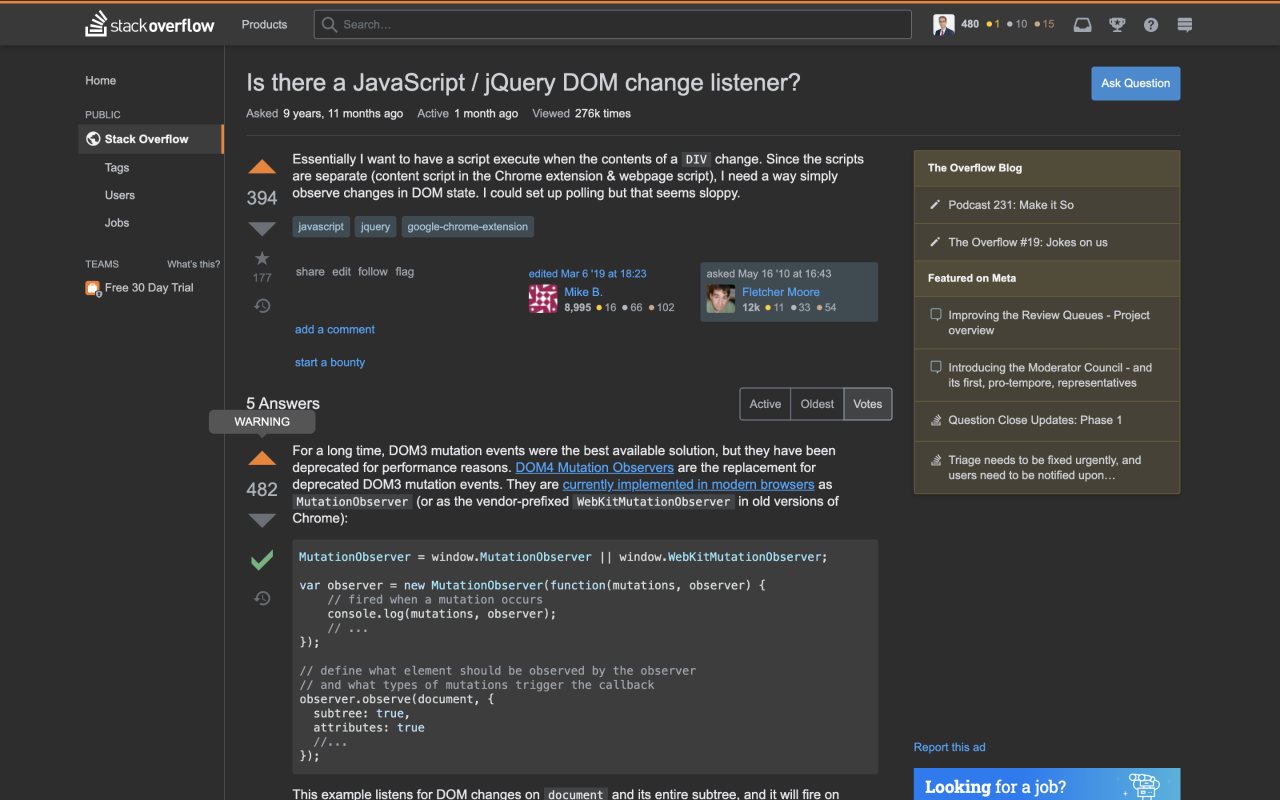Click the edit link under the question
The width and height of the screenshot is (1280, 800).
(x=342, y=272)
